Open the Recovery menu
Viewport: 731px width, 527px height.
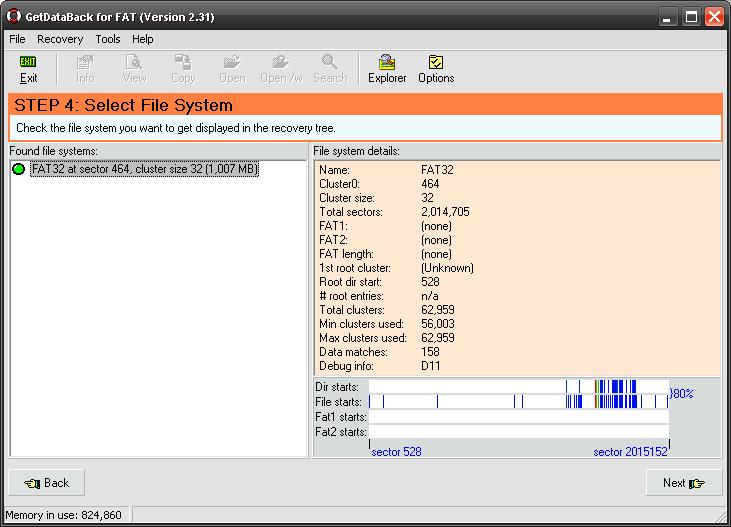pyautogui.click(x=60, y=39)
